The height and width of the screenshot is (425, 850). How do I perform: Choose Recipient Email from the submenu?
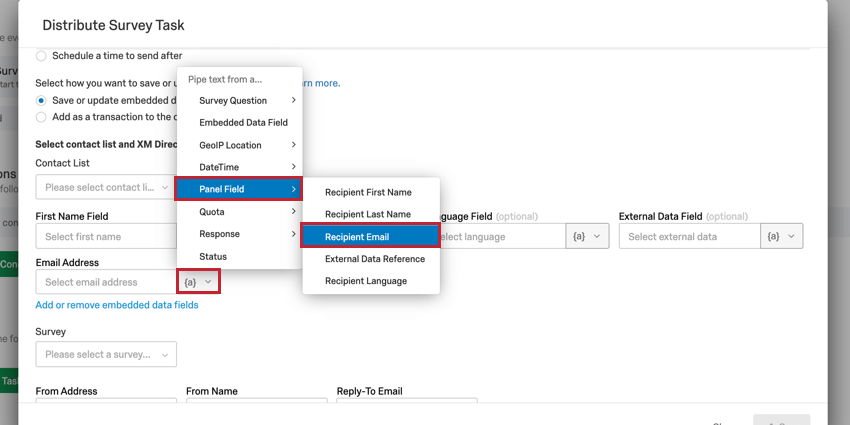(x=370, y=237)
